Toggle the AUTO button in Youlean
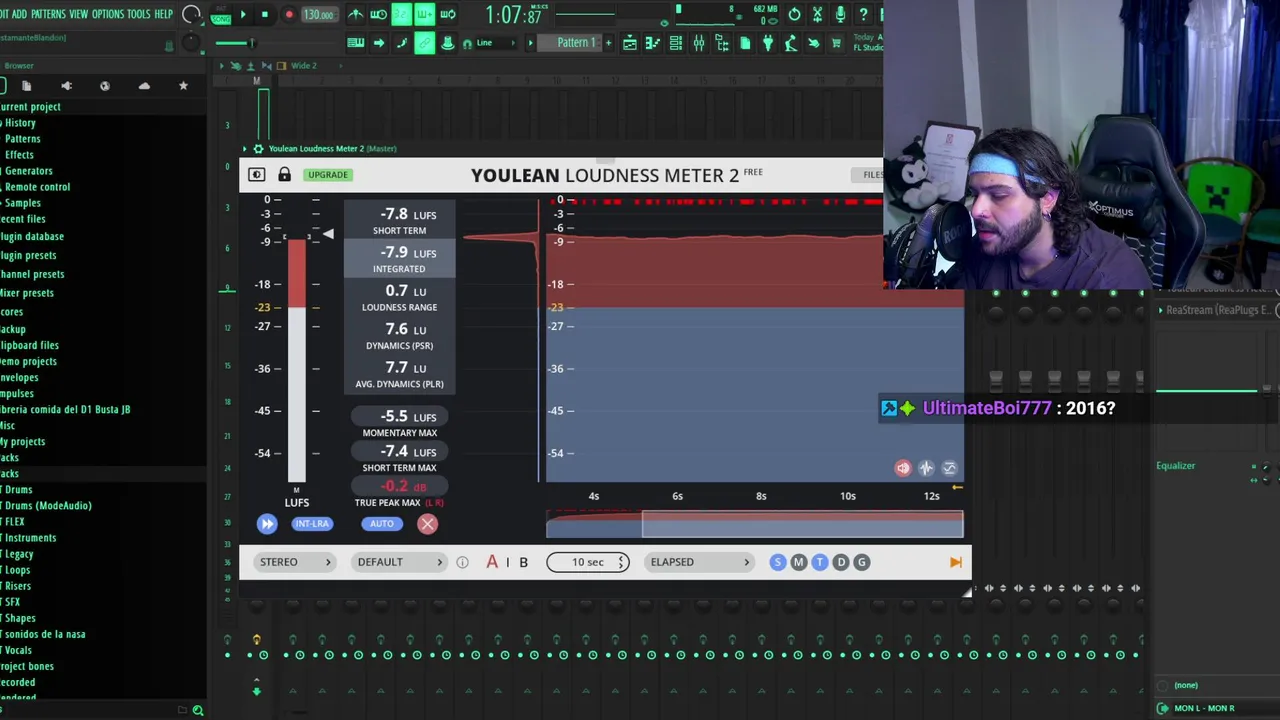This screenshot has width=1280, height=720. [382, 524]
